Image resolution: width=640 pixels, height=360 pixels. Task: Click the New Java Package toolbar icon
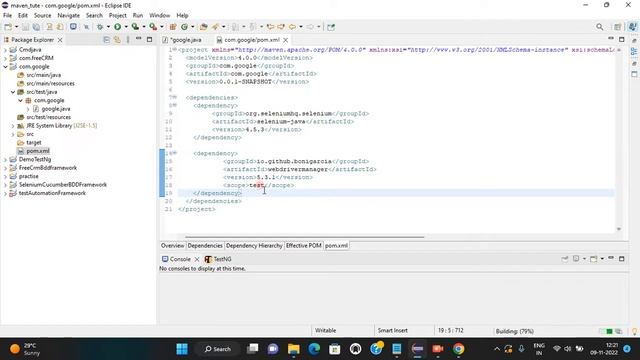173,27
